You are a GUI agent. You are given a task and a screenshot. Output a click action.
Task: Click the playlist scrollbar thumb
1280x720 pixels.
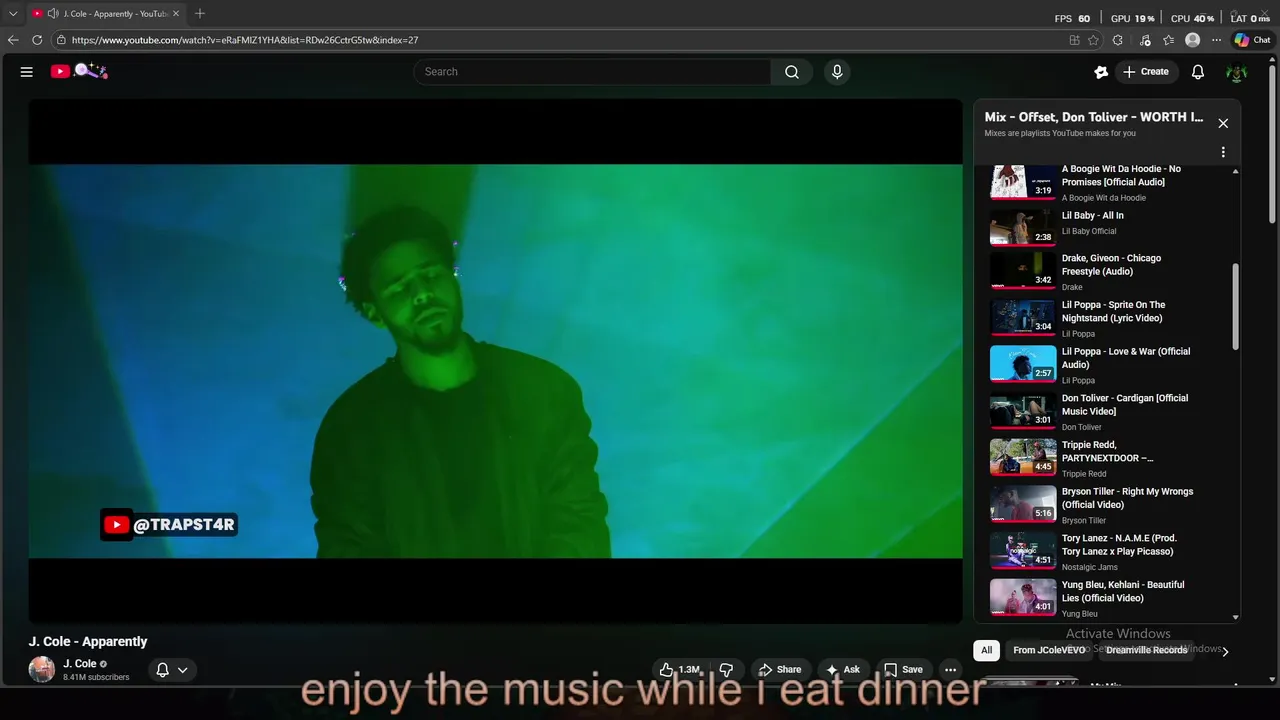pyautogui.click(x=1235, y=307)
